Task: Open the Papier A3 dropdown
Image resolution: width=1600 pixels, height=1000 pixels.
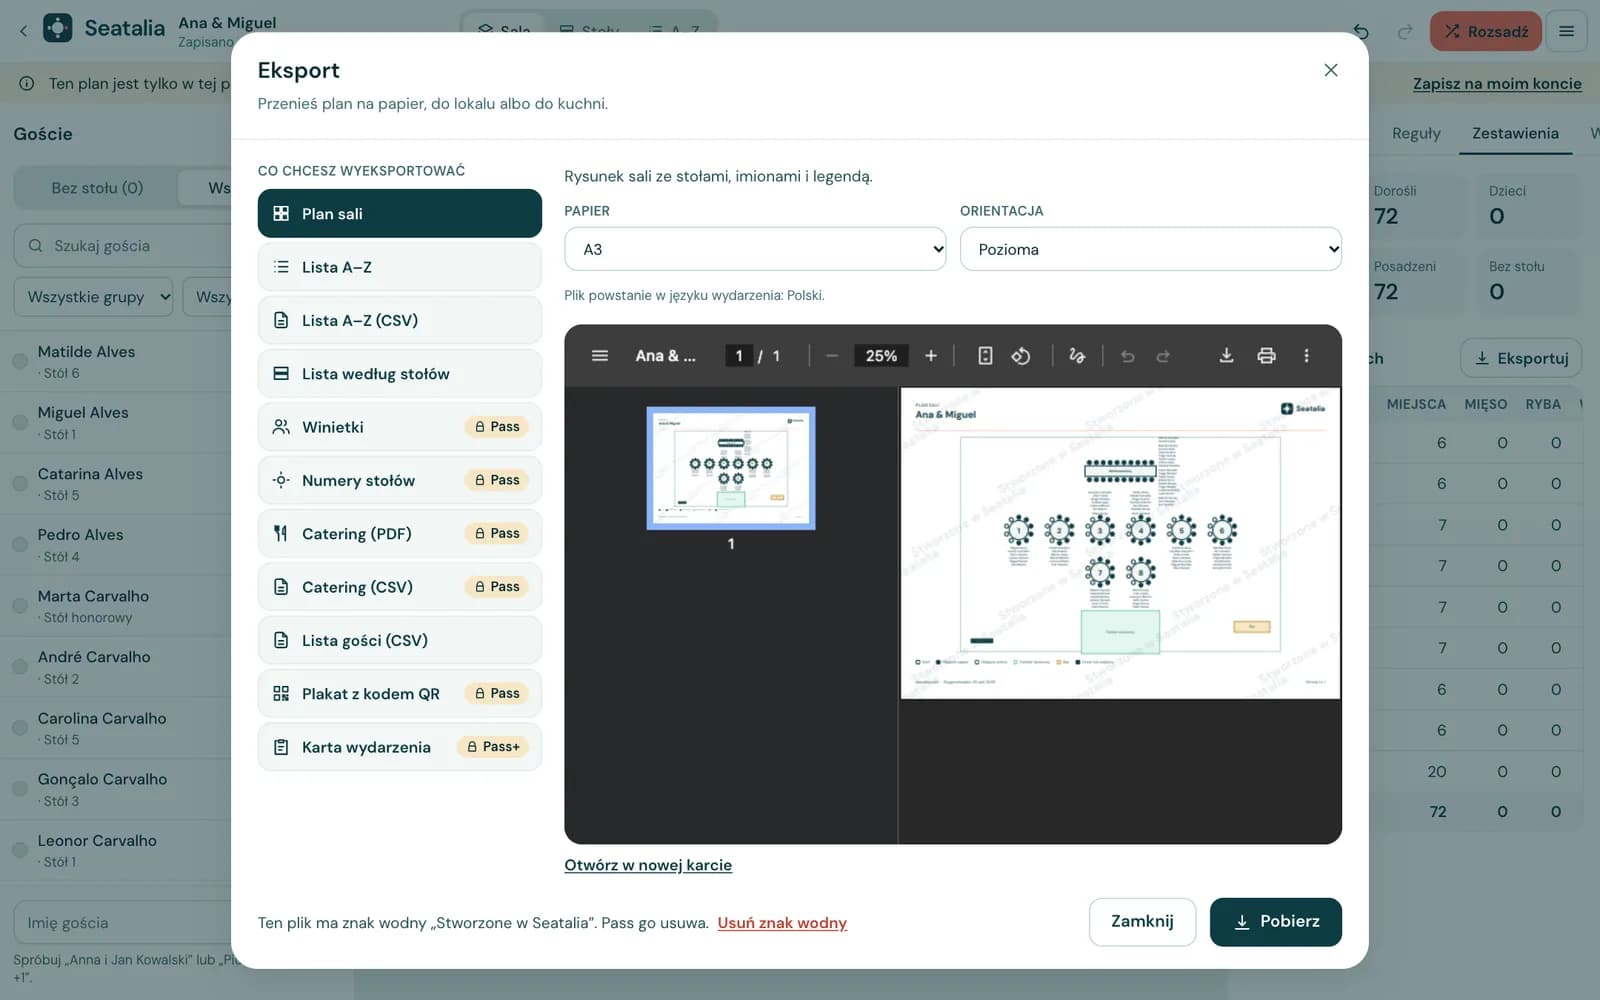Action: click(x=755, y=249)
